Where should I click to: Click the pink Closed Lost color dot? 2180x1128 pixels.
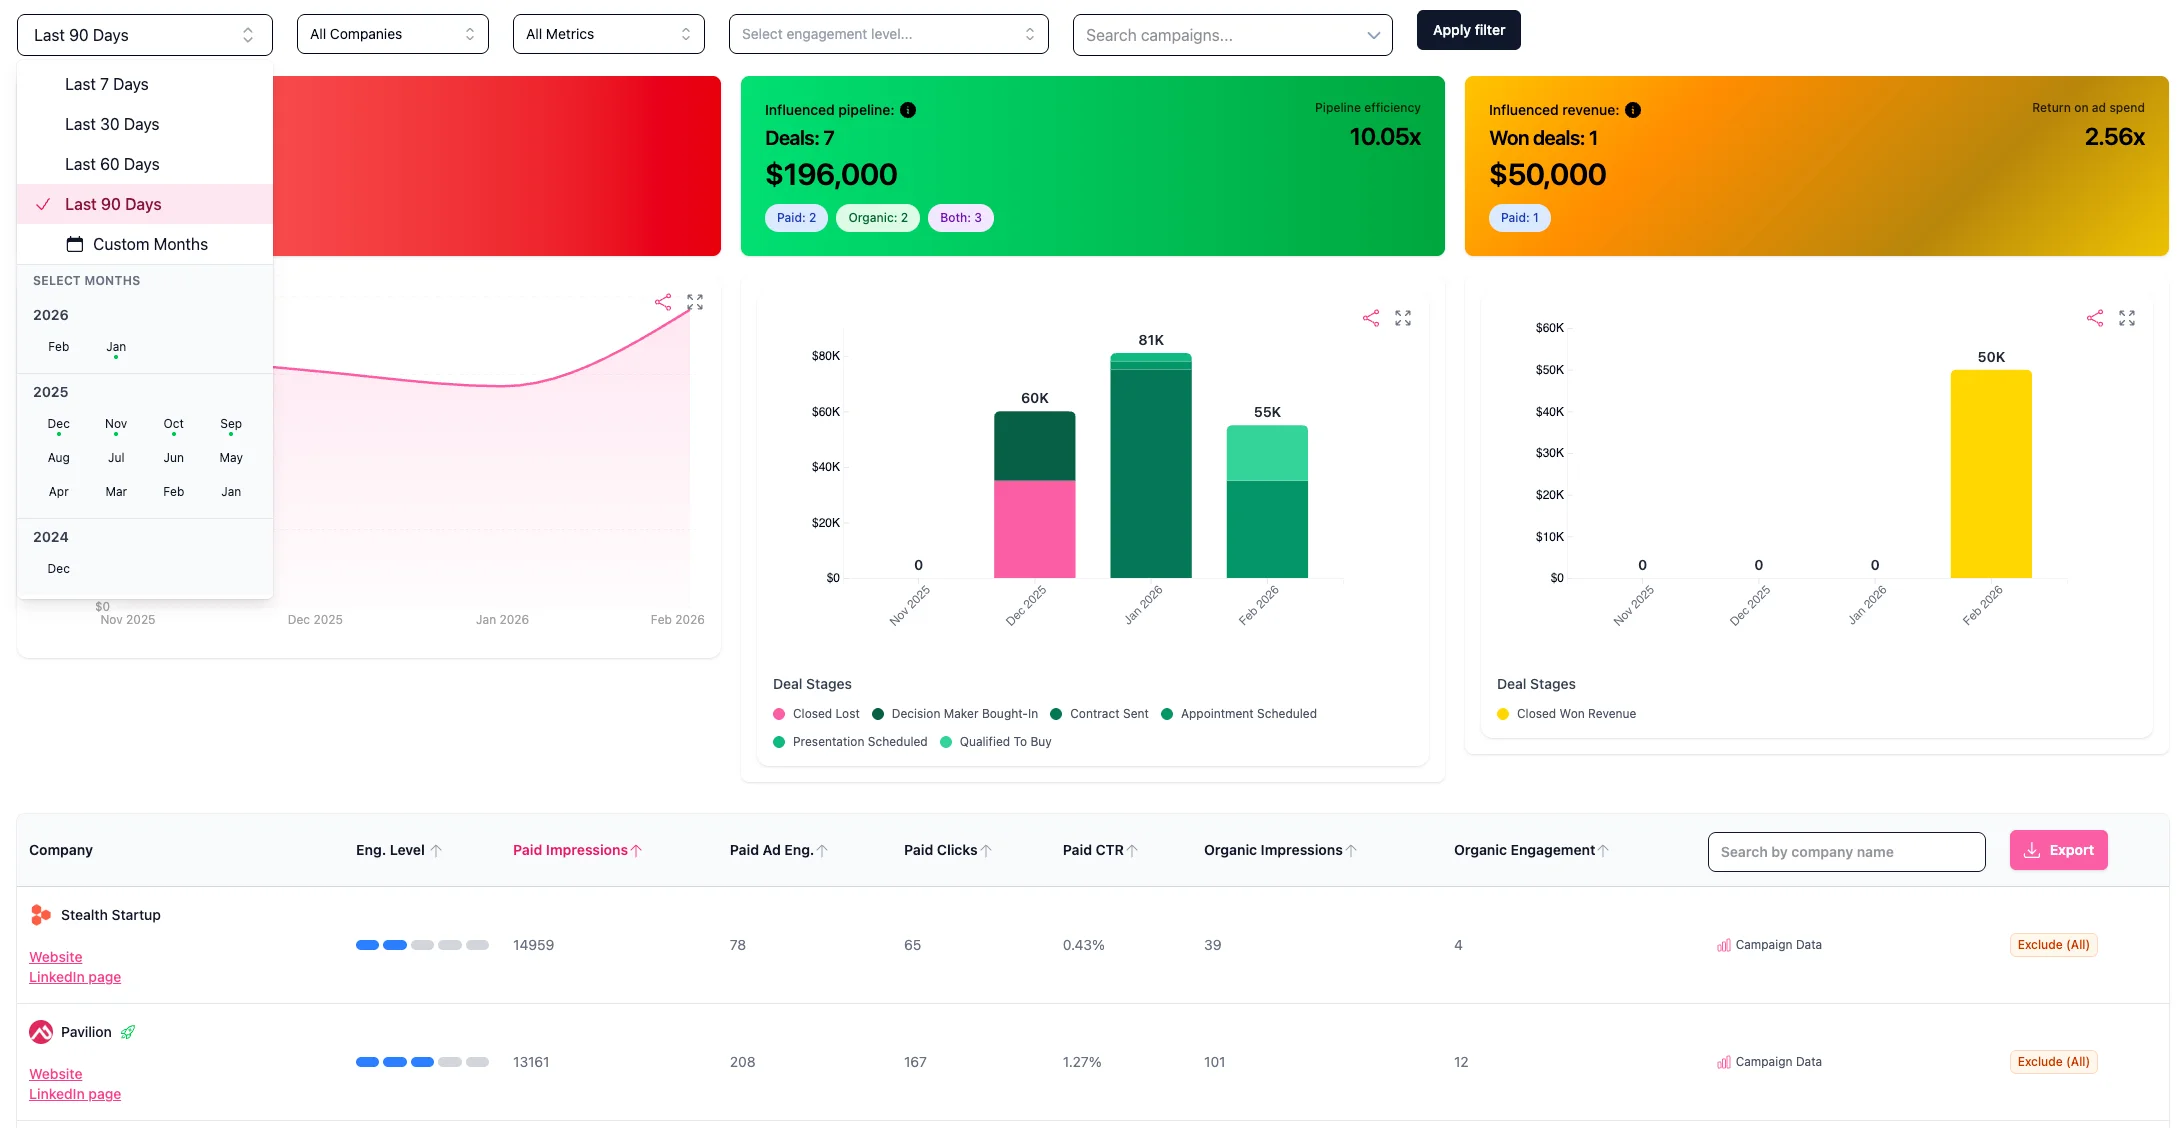(x=778, y=713)
